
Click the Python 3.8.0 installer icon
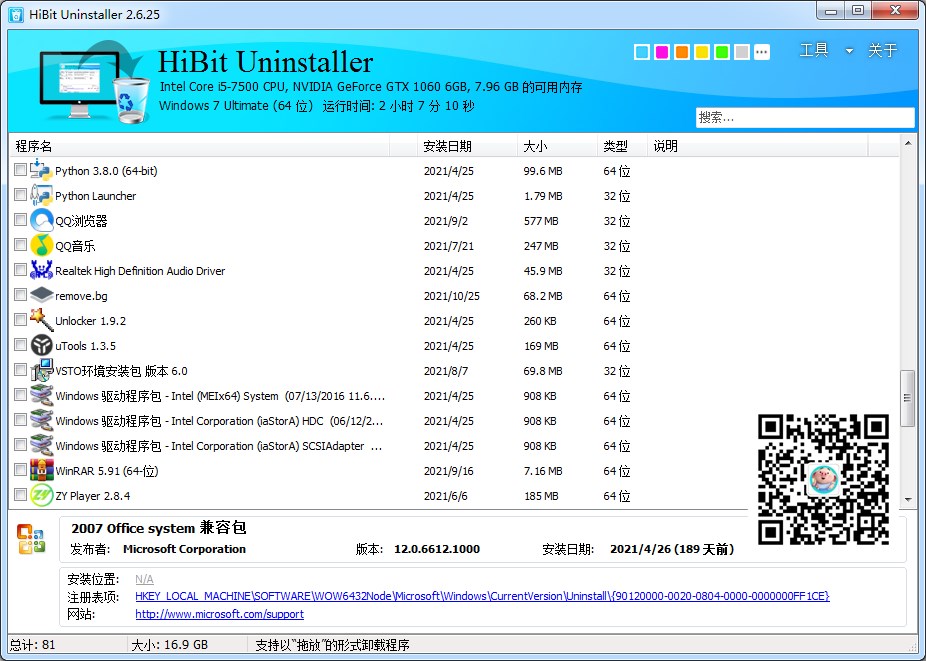(x=41, y=170)
